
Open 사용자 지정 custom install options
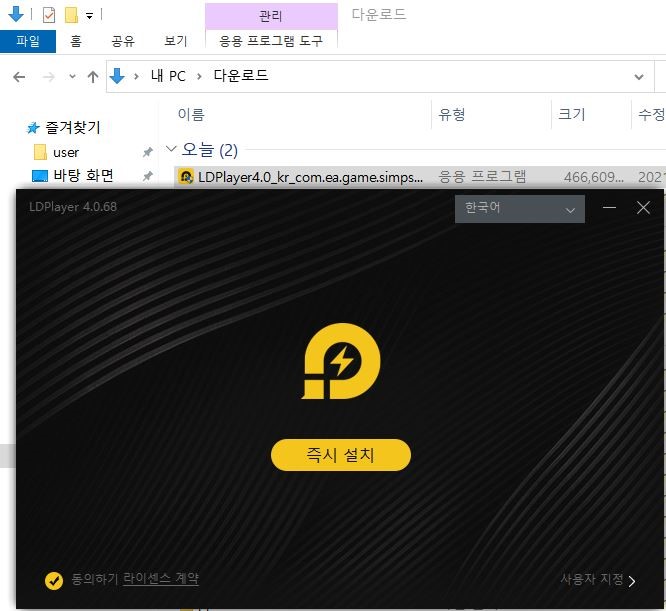598,579
